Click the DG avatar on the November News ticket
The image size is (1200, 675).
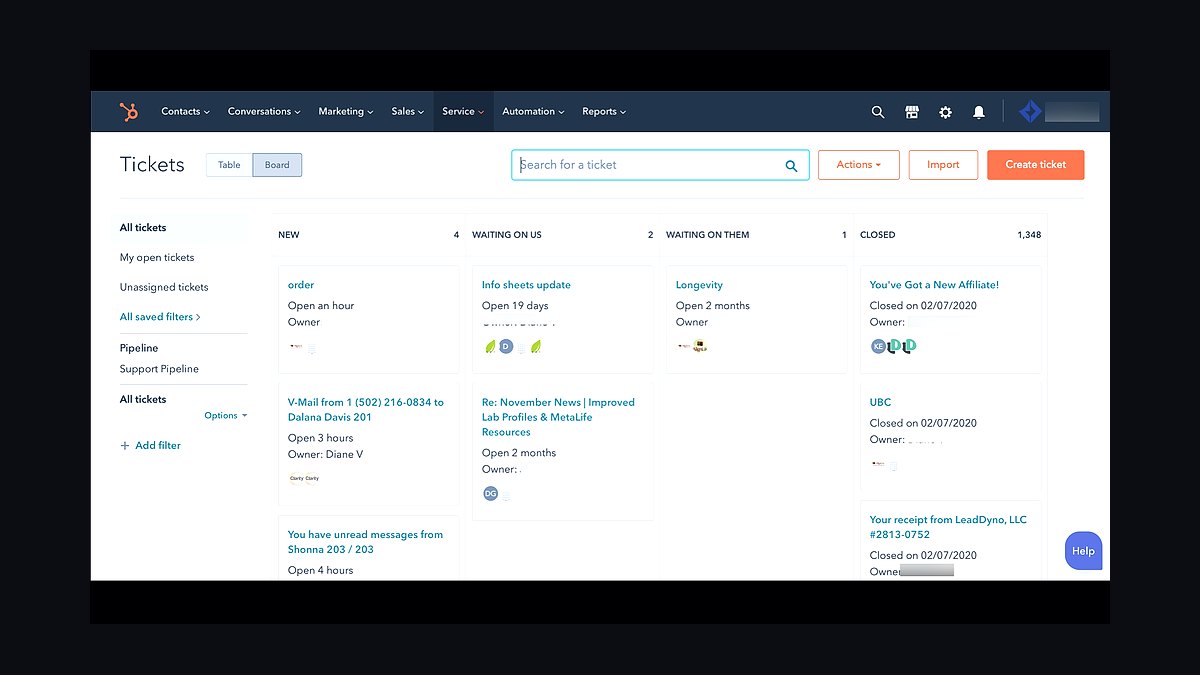(490, 493)
